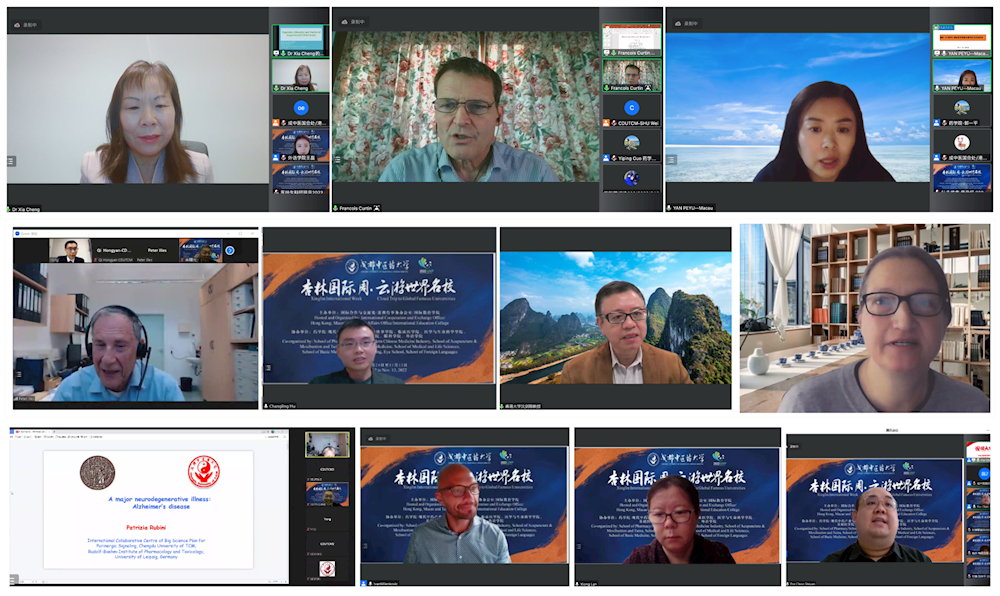Click the round brown seal logo on slide
The height and width of the screenshot is (596, 1000).
[97, 471]
